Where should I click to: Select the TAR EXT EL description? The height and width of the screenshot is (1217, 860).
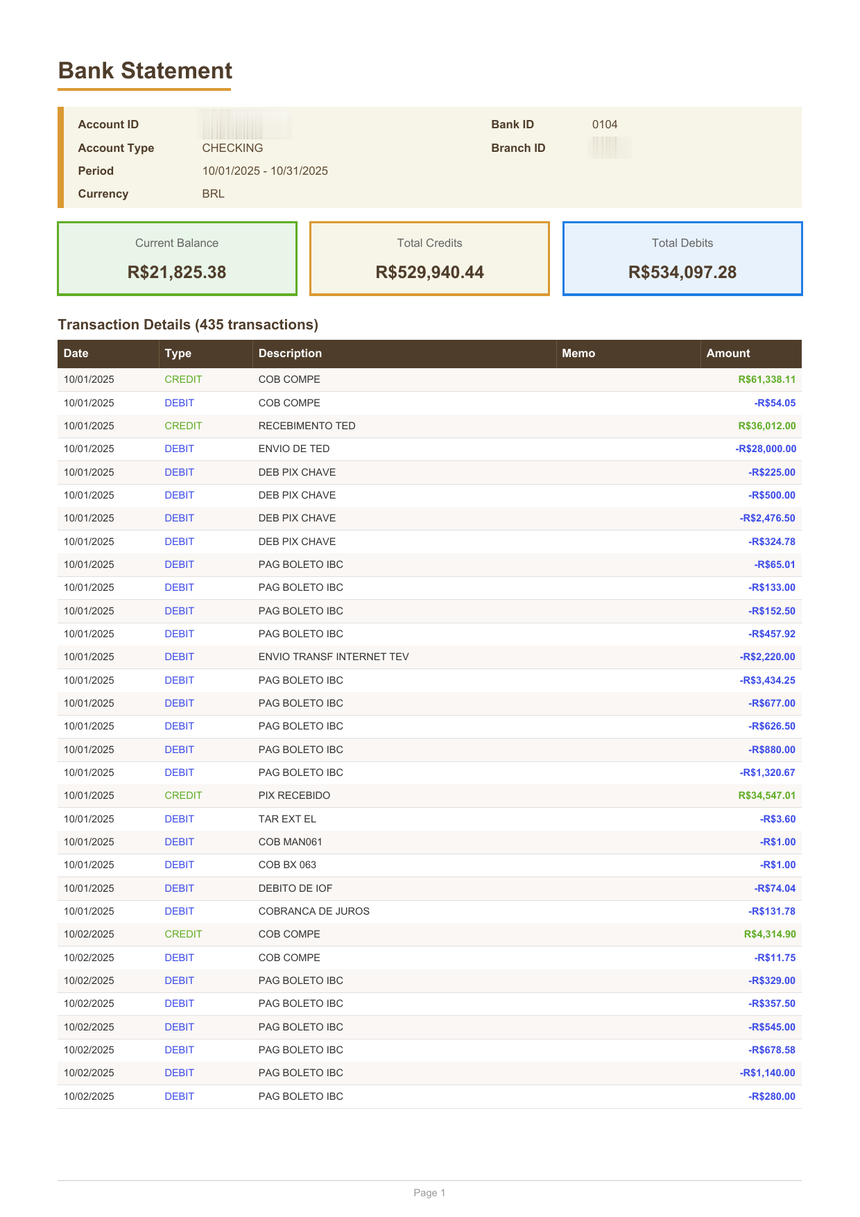(287, 819)
